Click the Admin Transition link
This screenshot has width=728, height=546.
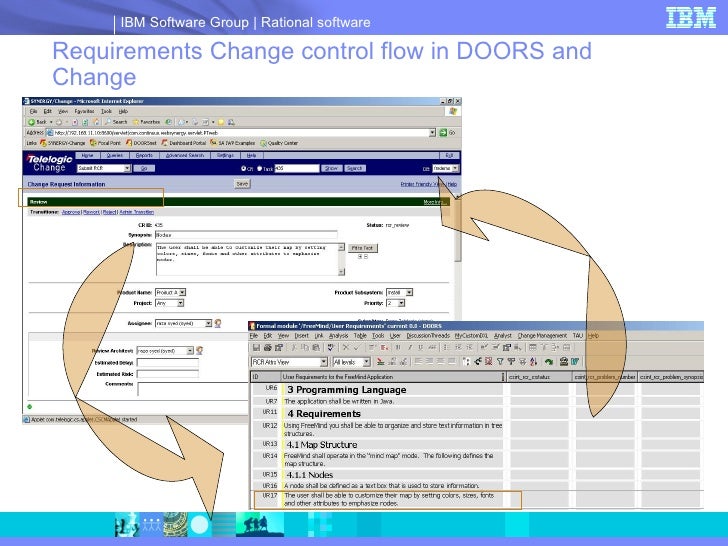(x=136, y=212)
